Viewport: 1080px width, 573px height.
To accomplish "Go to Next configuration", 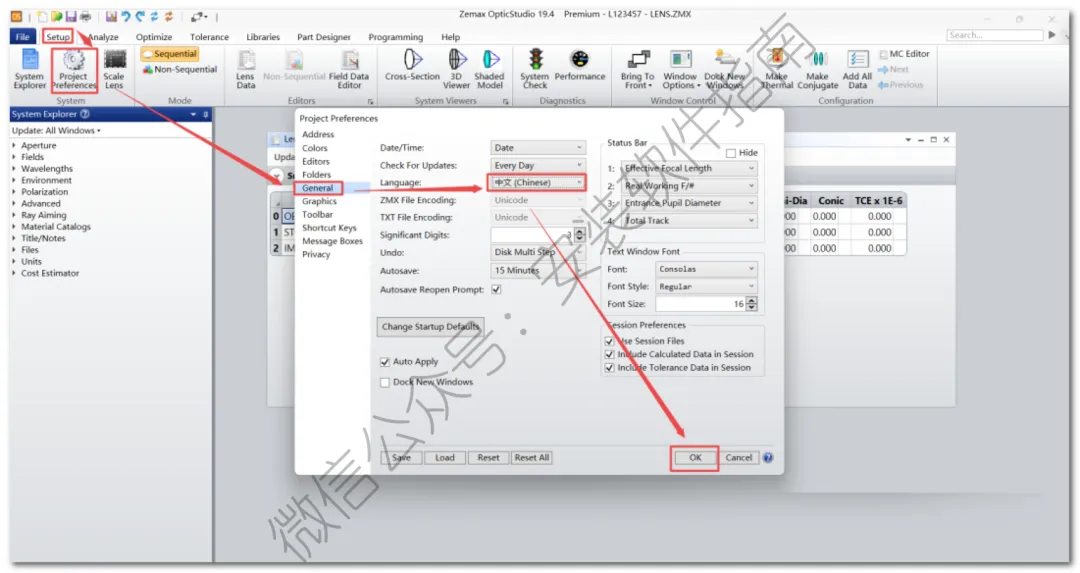I will tap(893, 70).
